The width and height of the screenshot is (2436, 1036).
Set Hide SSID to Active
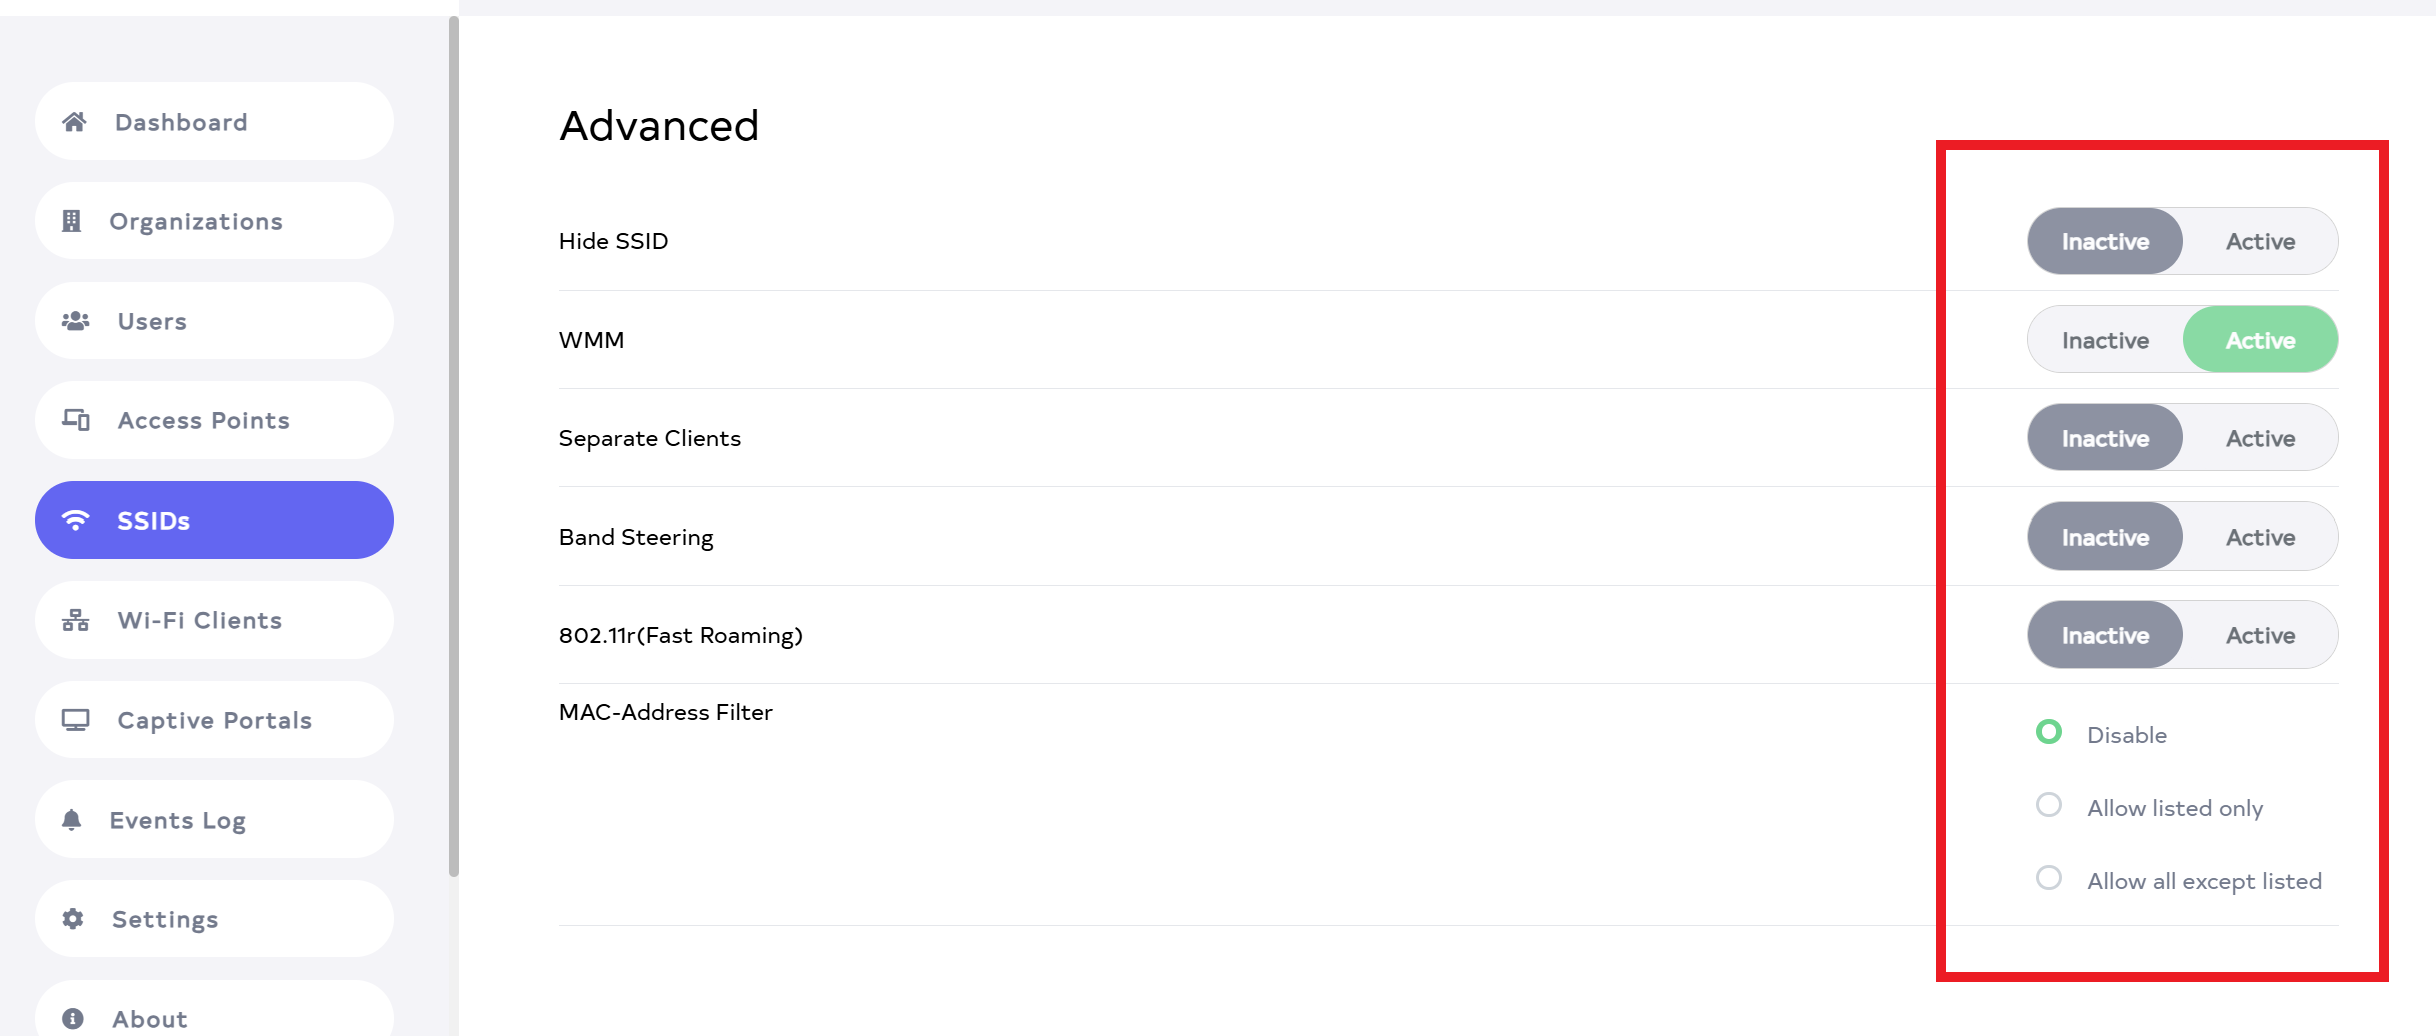[2259, 241]
